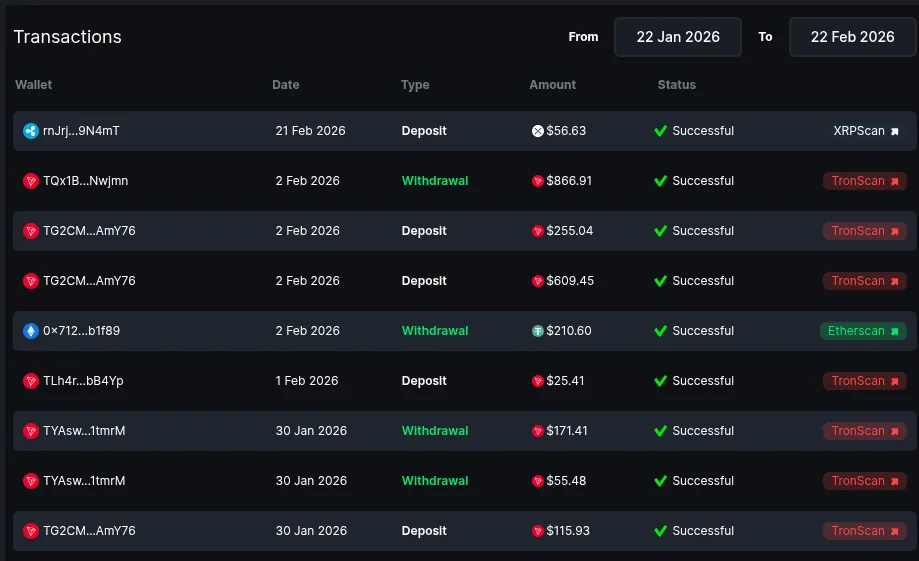Open the TronScan link for the $55.48 withdrawal
Image resolution: width=919 pixels, height=561 pixels.
865,481
